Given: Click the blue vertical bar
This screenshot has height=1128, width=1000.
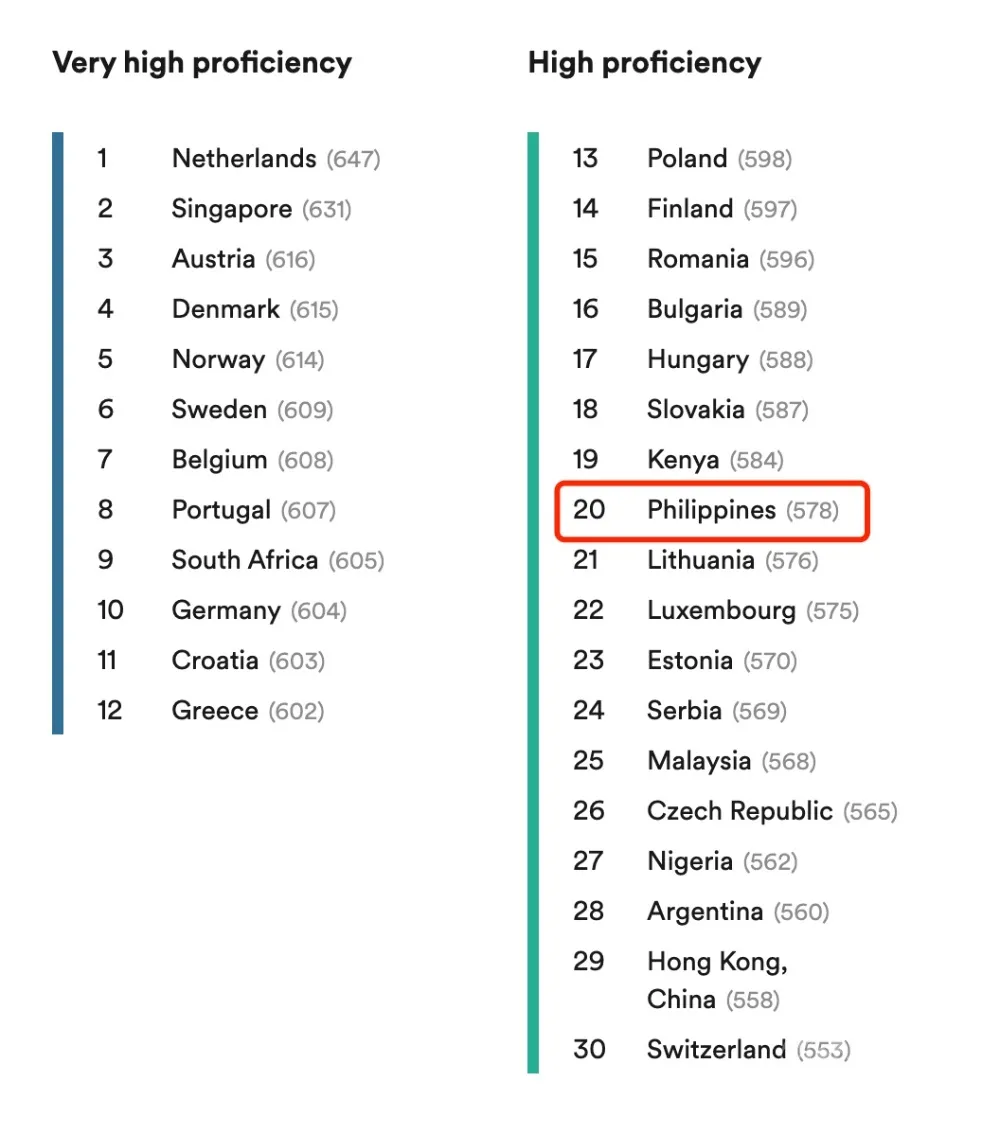Looking at the screenshot, I should [x=58, y=433].
